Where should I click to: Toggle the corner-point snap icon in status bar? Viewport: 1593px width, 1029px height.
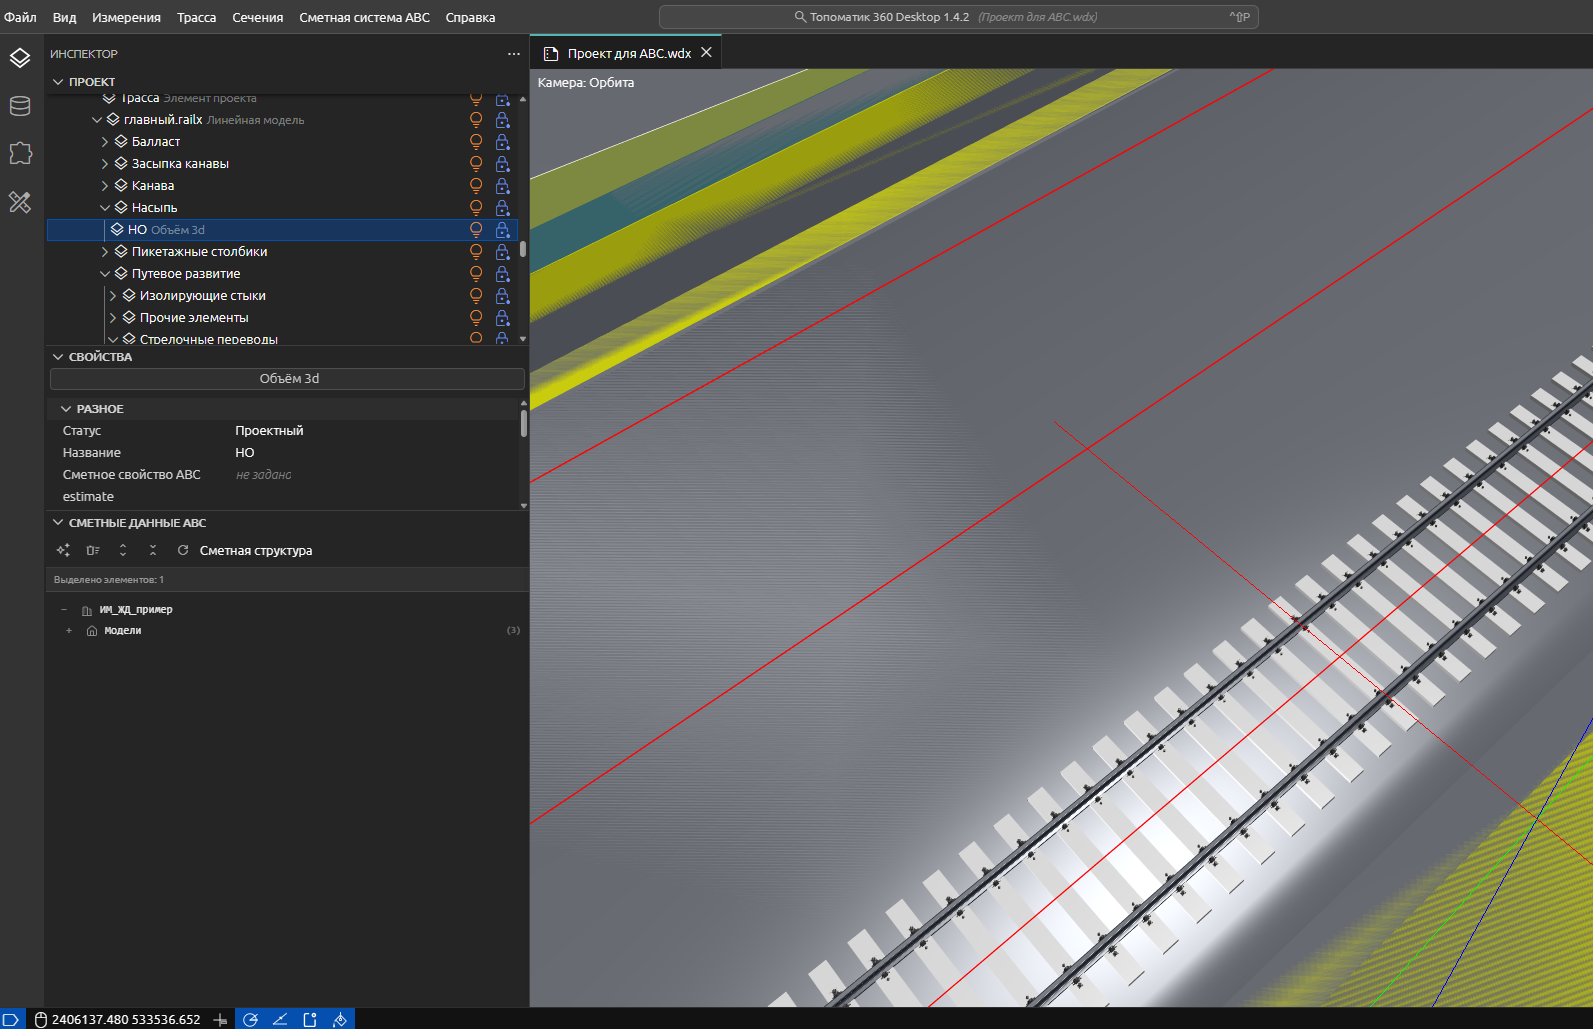310,1019
